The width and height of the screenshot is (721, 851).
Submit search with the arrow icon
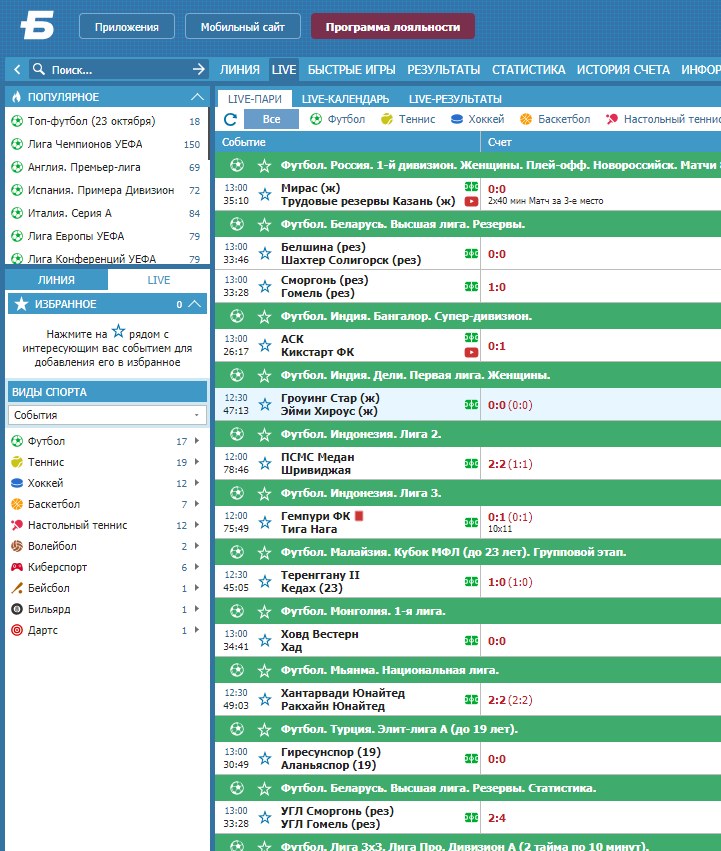pos(199,69)
